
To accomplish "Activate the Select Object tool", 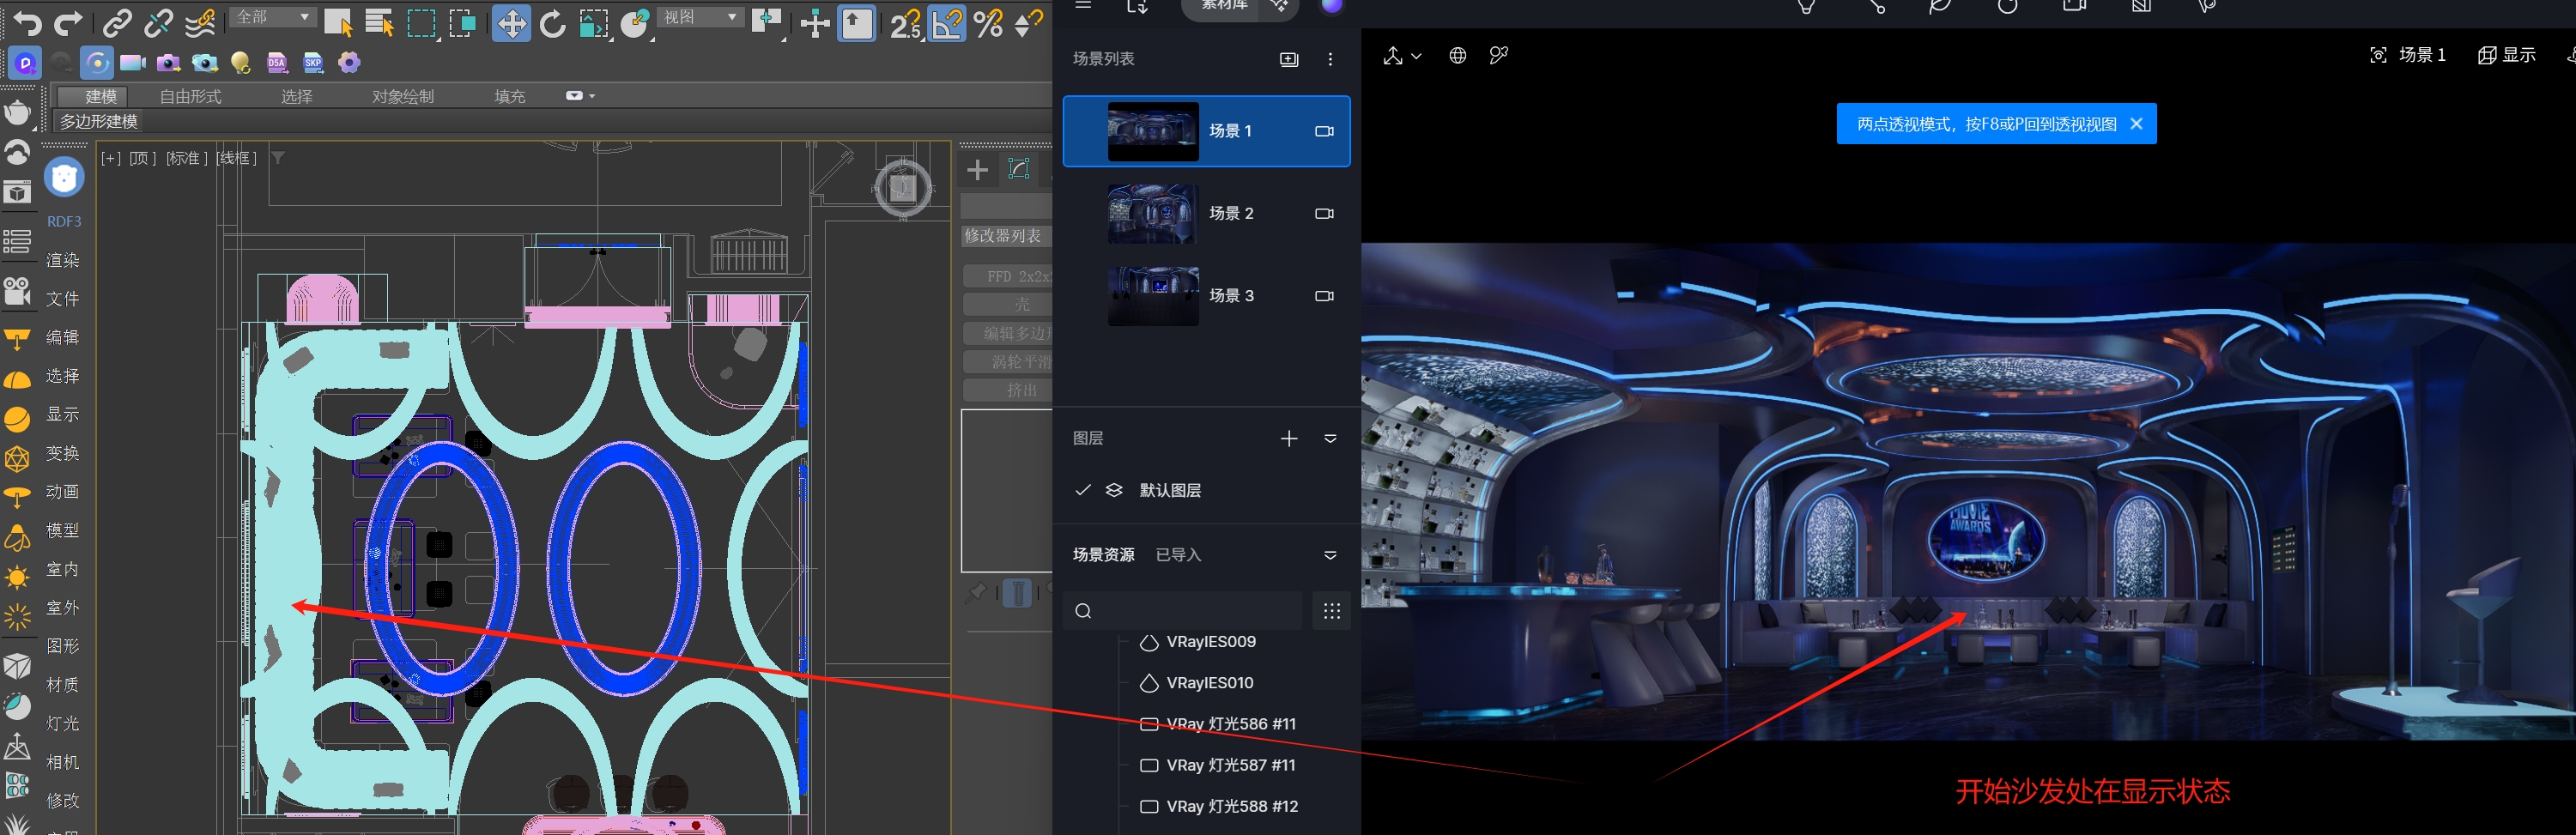I will pos(338,23).
